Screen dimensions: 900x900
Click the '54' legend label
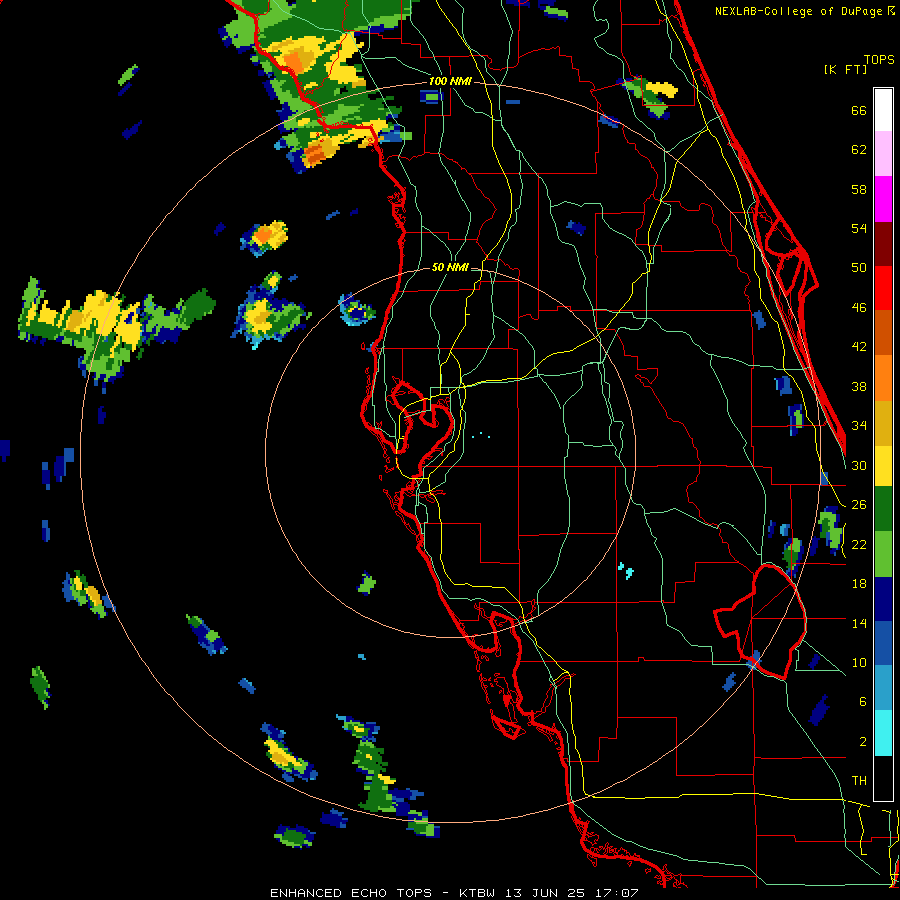coord(859,228)
